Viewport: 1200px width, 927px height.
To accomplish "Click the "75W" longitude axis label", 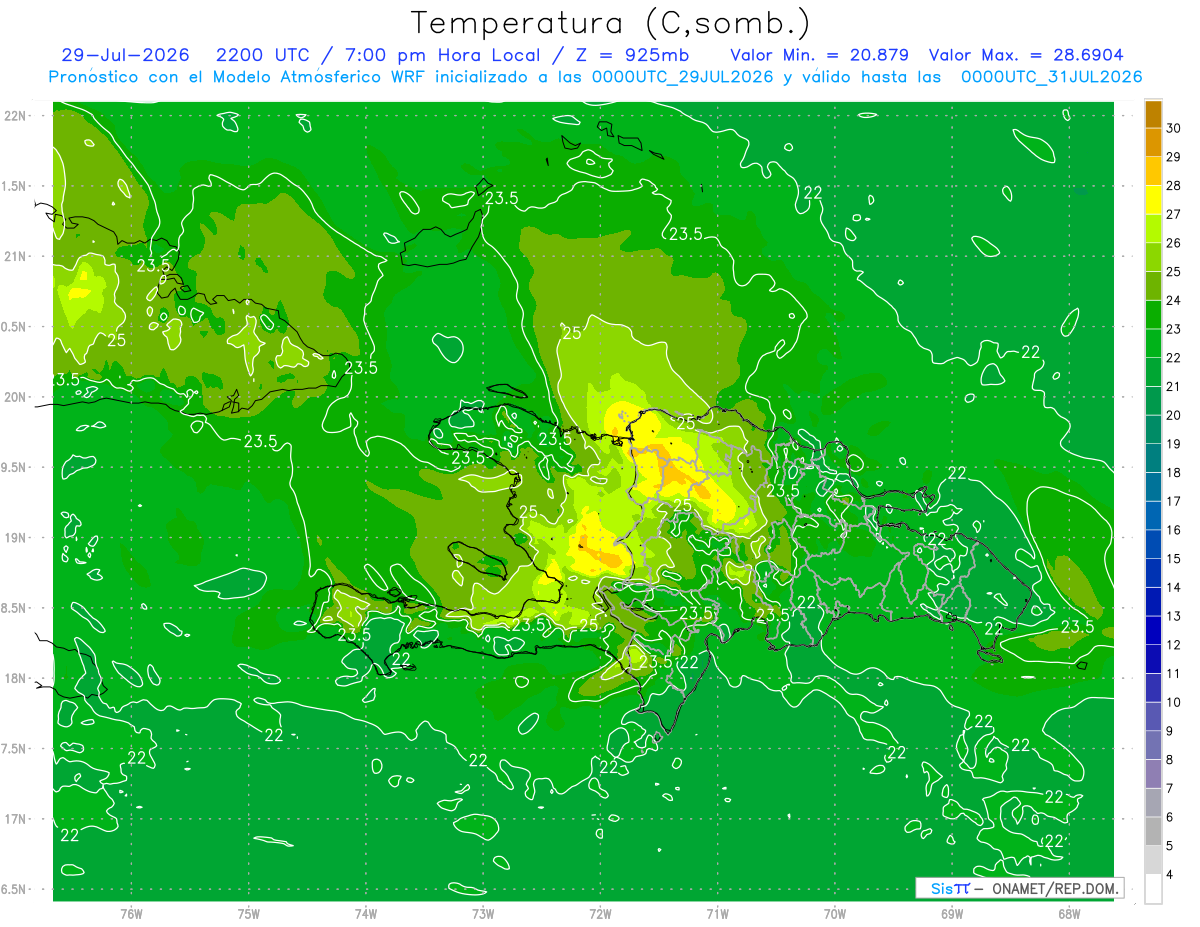I will click(248, 913).
